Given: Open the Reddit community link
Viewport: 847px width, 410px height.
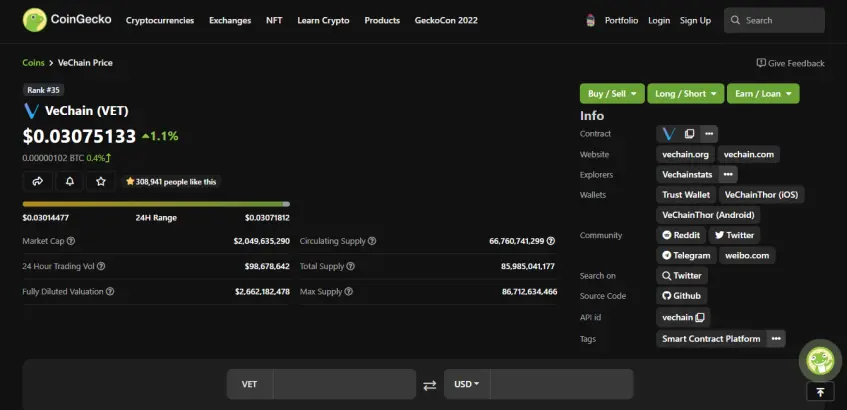Looking at the screenshot, I should [x=681, y=235].
